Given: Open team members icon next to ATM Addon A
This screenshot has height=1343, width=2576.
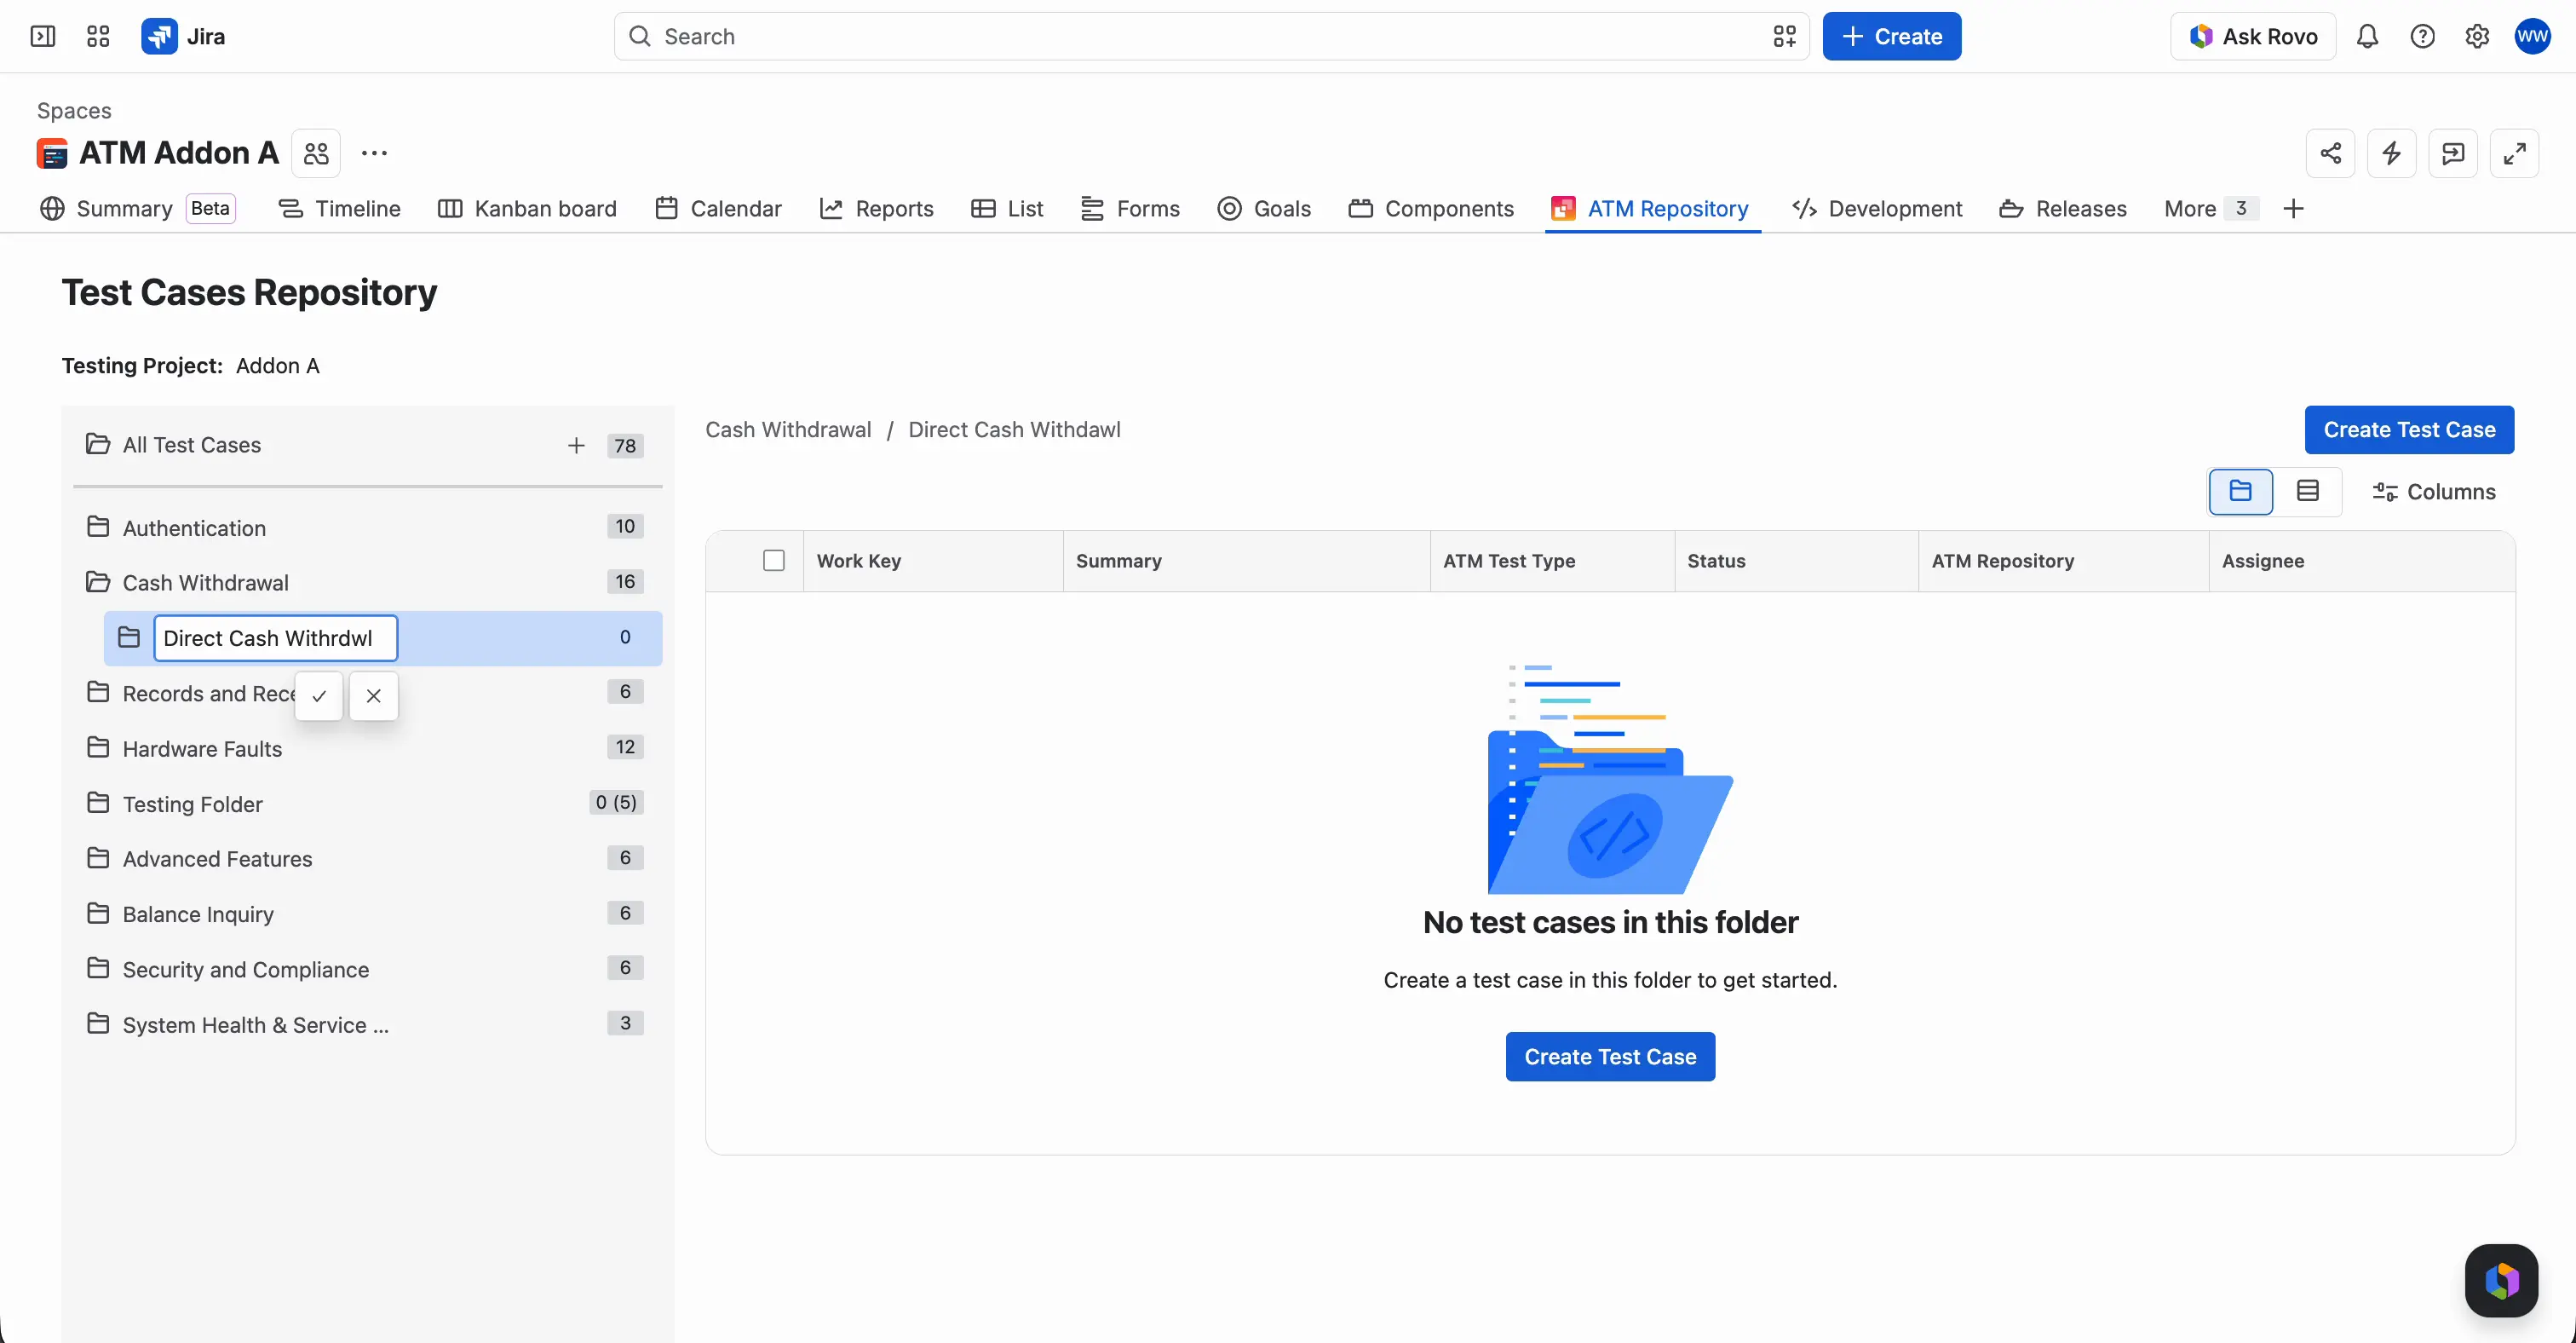Looking at the screenshot, I should [316, 153].
